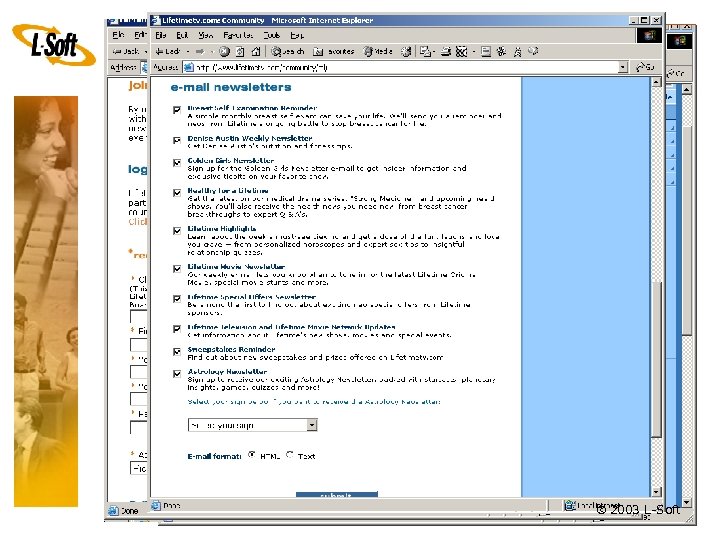Select Text e-mail format radio button
720x540 pixels.
(x=290, y=455)
